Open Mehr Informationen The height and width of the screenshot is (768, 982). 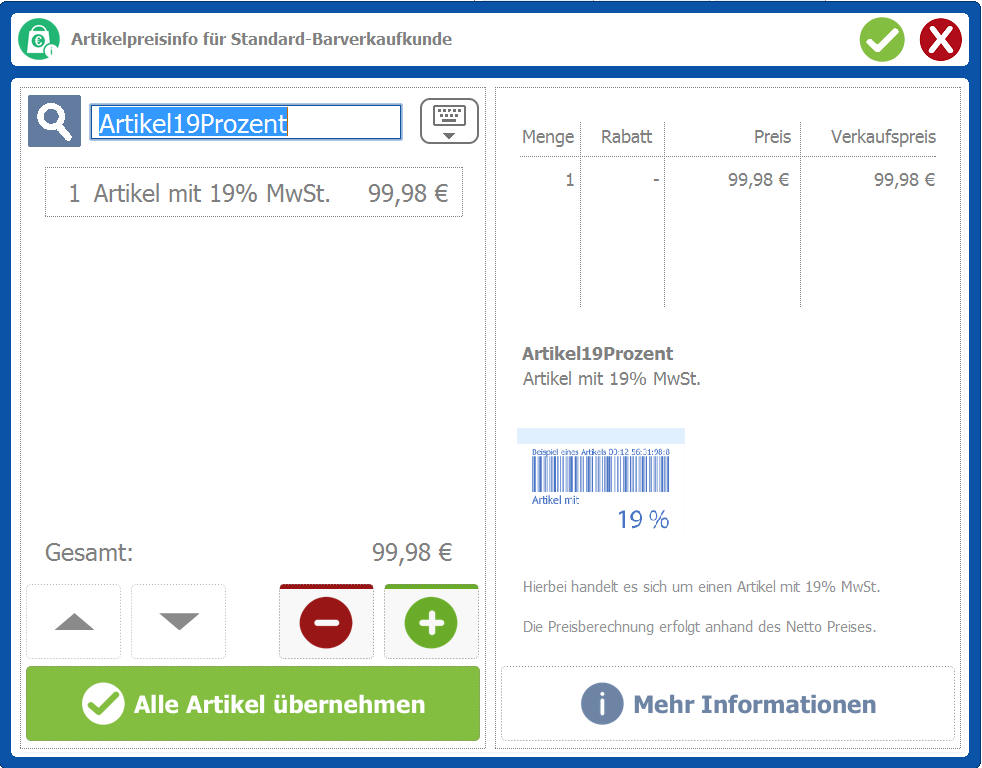click(728, 704)
